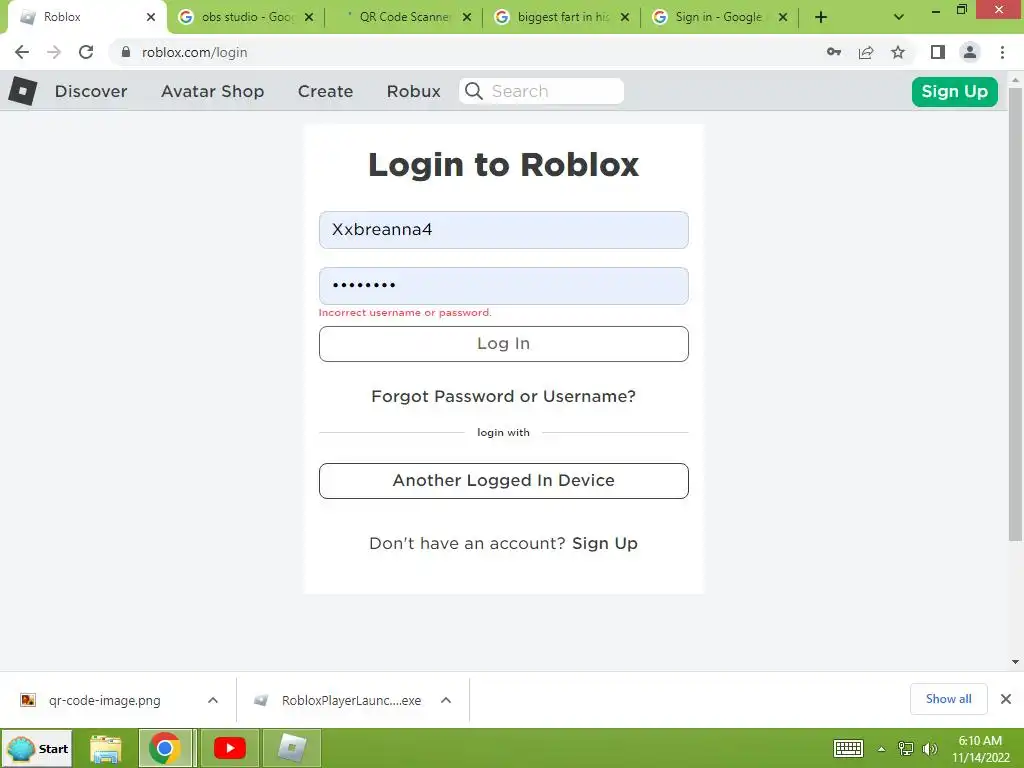Image resolution: width=1024 pixels, height=768 pixels.
Task: Open a new tab with the plus button
Action: click(821, 17)
